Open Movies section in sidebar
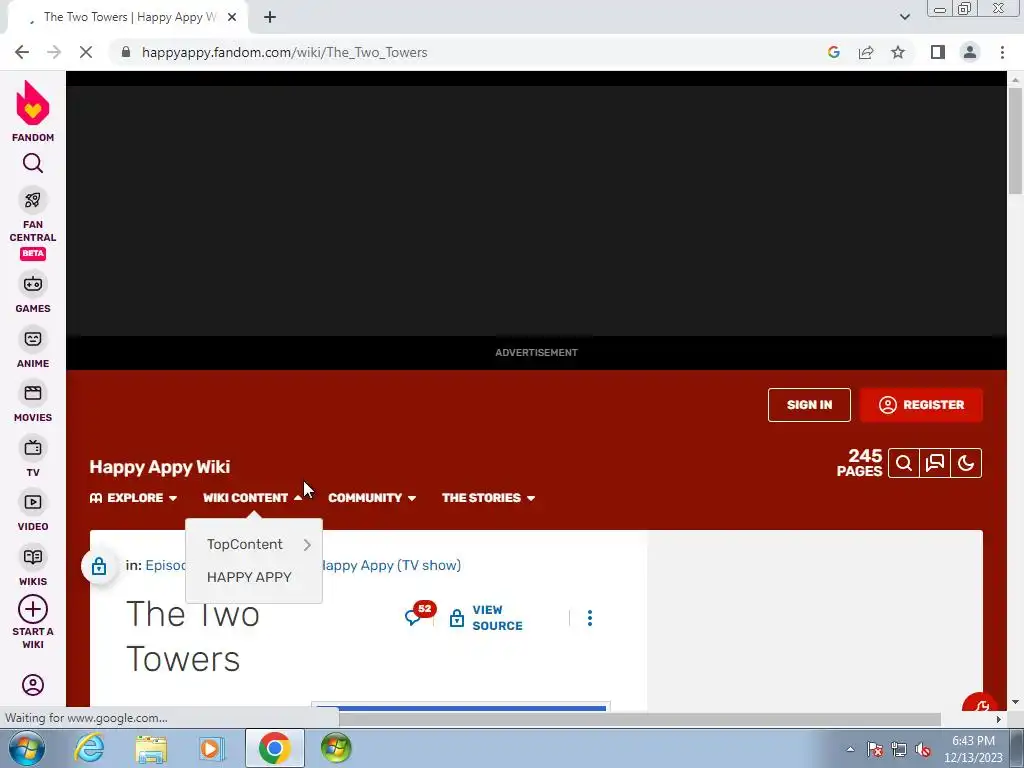This screenshot has height=768, width=1024. click(33, 402)
